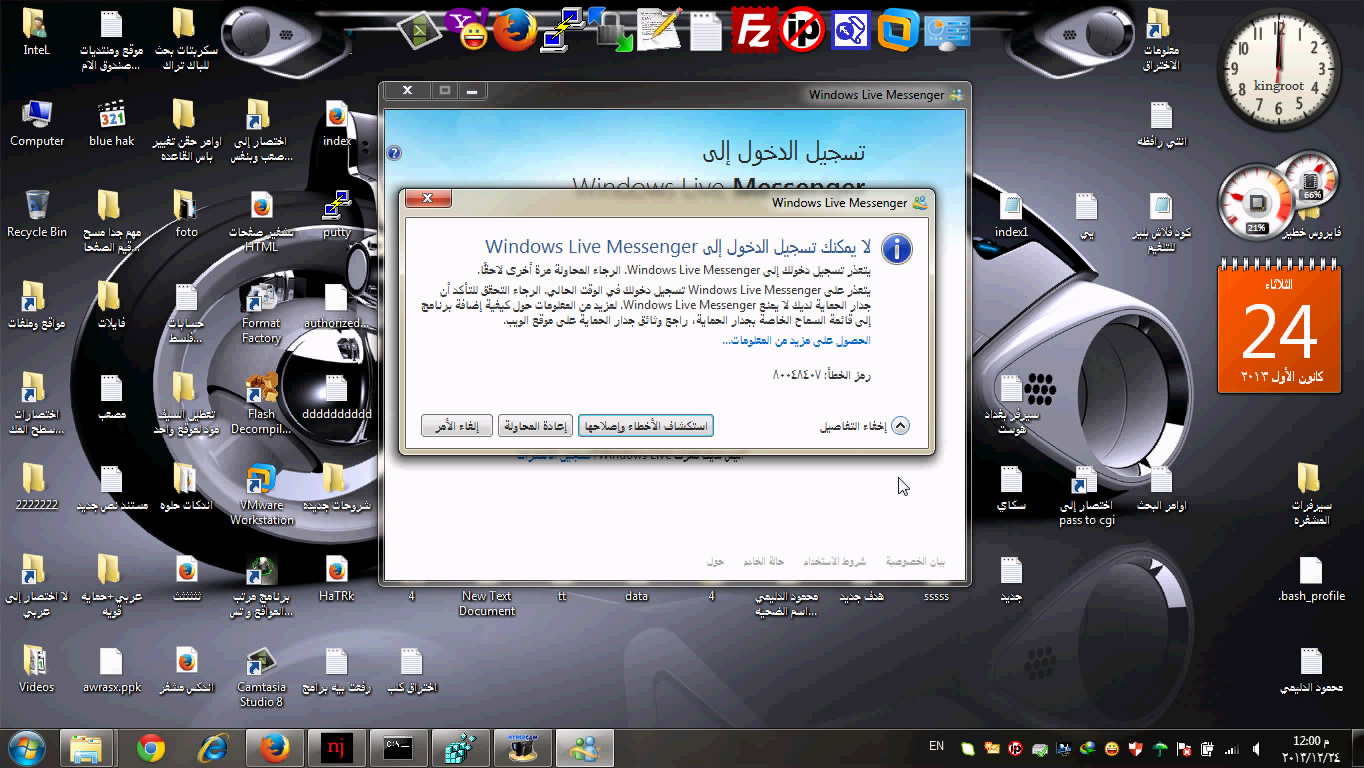The height and width of the screenshot is (768, 1364).
Task: Click the help question mark in Messenger window
Action: coord(394,153)
